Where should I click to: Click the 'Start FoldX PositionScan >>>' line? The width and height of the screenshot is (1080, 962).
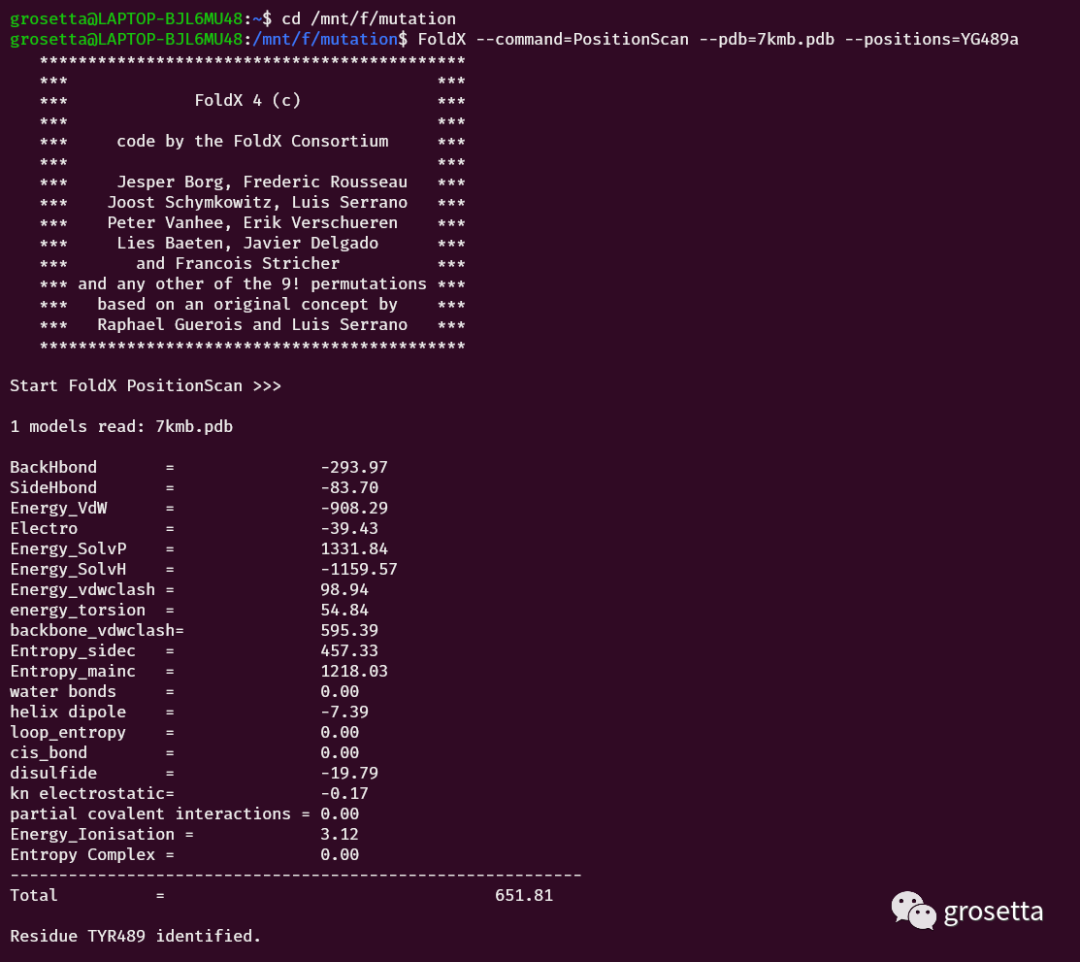tap(145, 386)
